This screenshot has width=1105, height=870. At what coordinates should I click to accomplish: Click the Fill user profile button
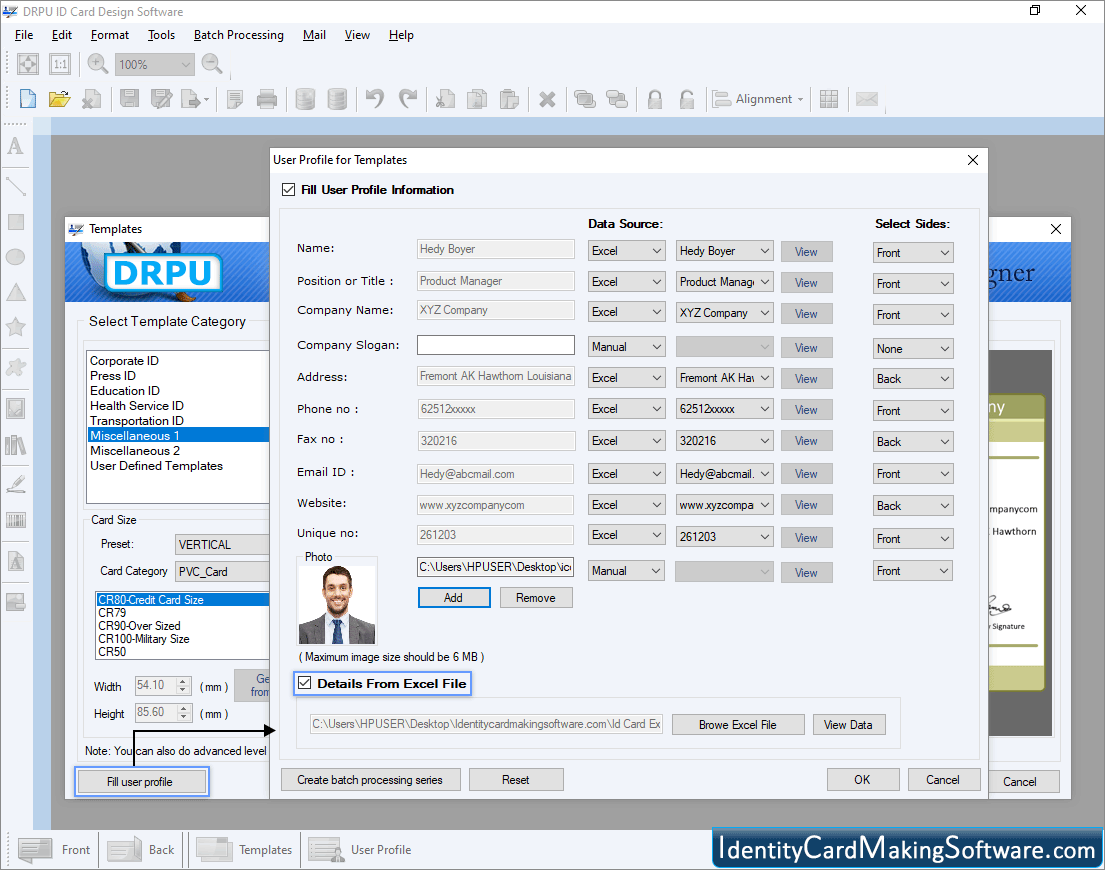pyautogui.click(x=140, y=782)
